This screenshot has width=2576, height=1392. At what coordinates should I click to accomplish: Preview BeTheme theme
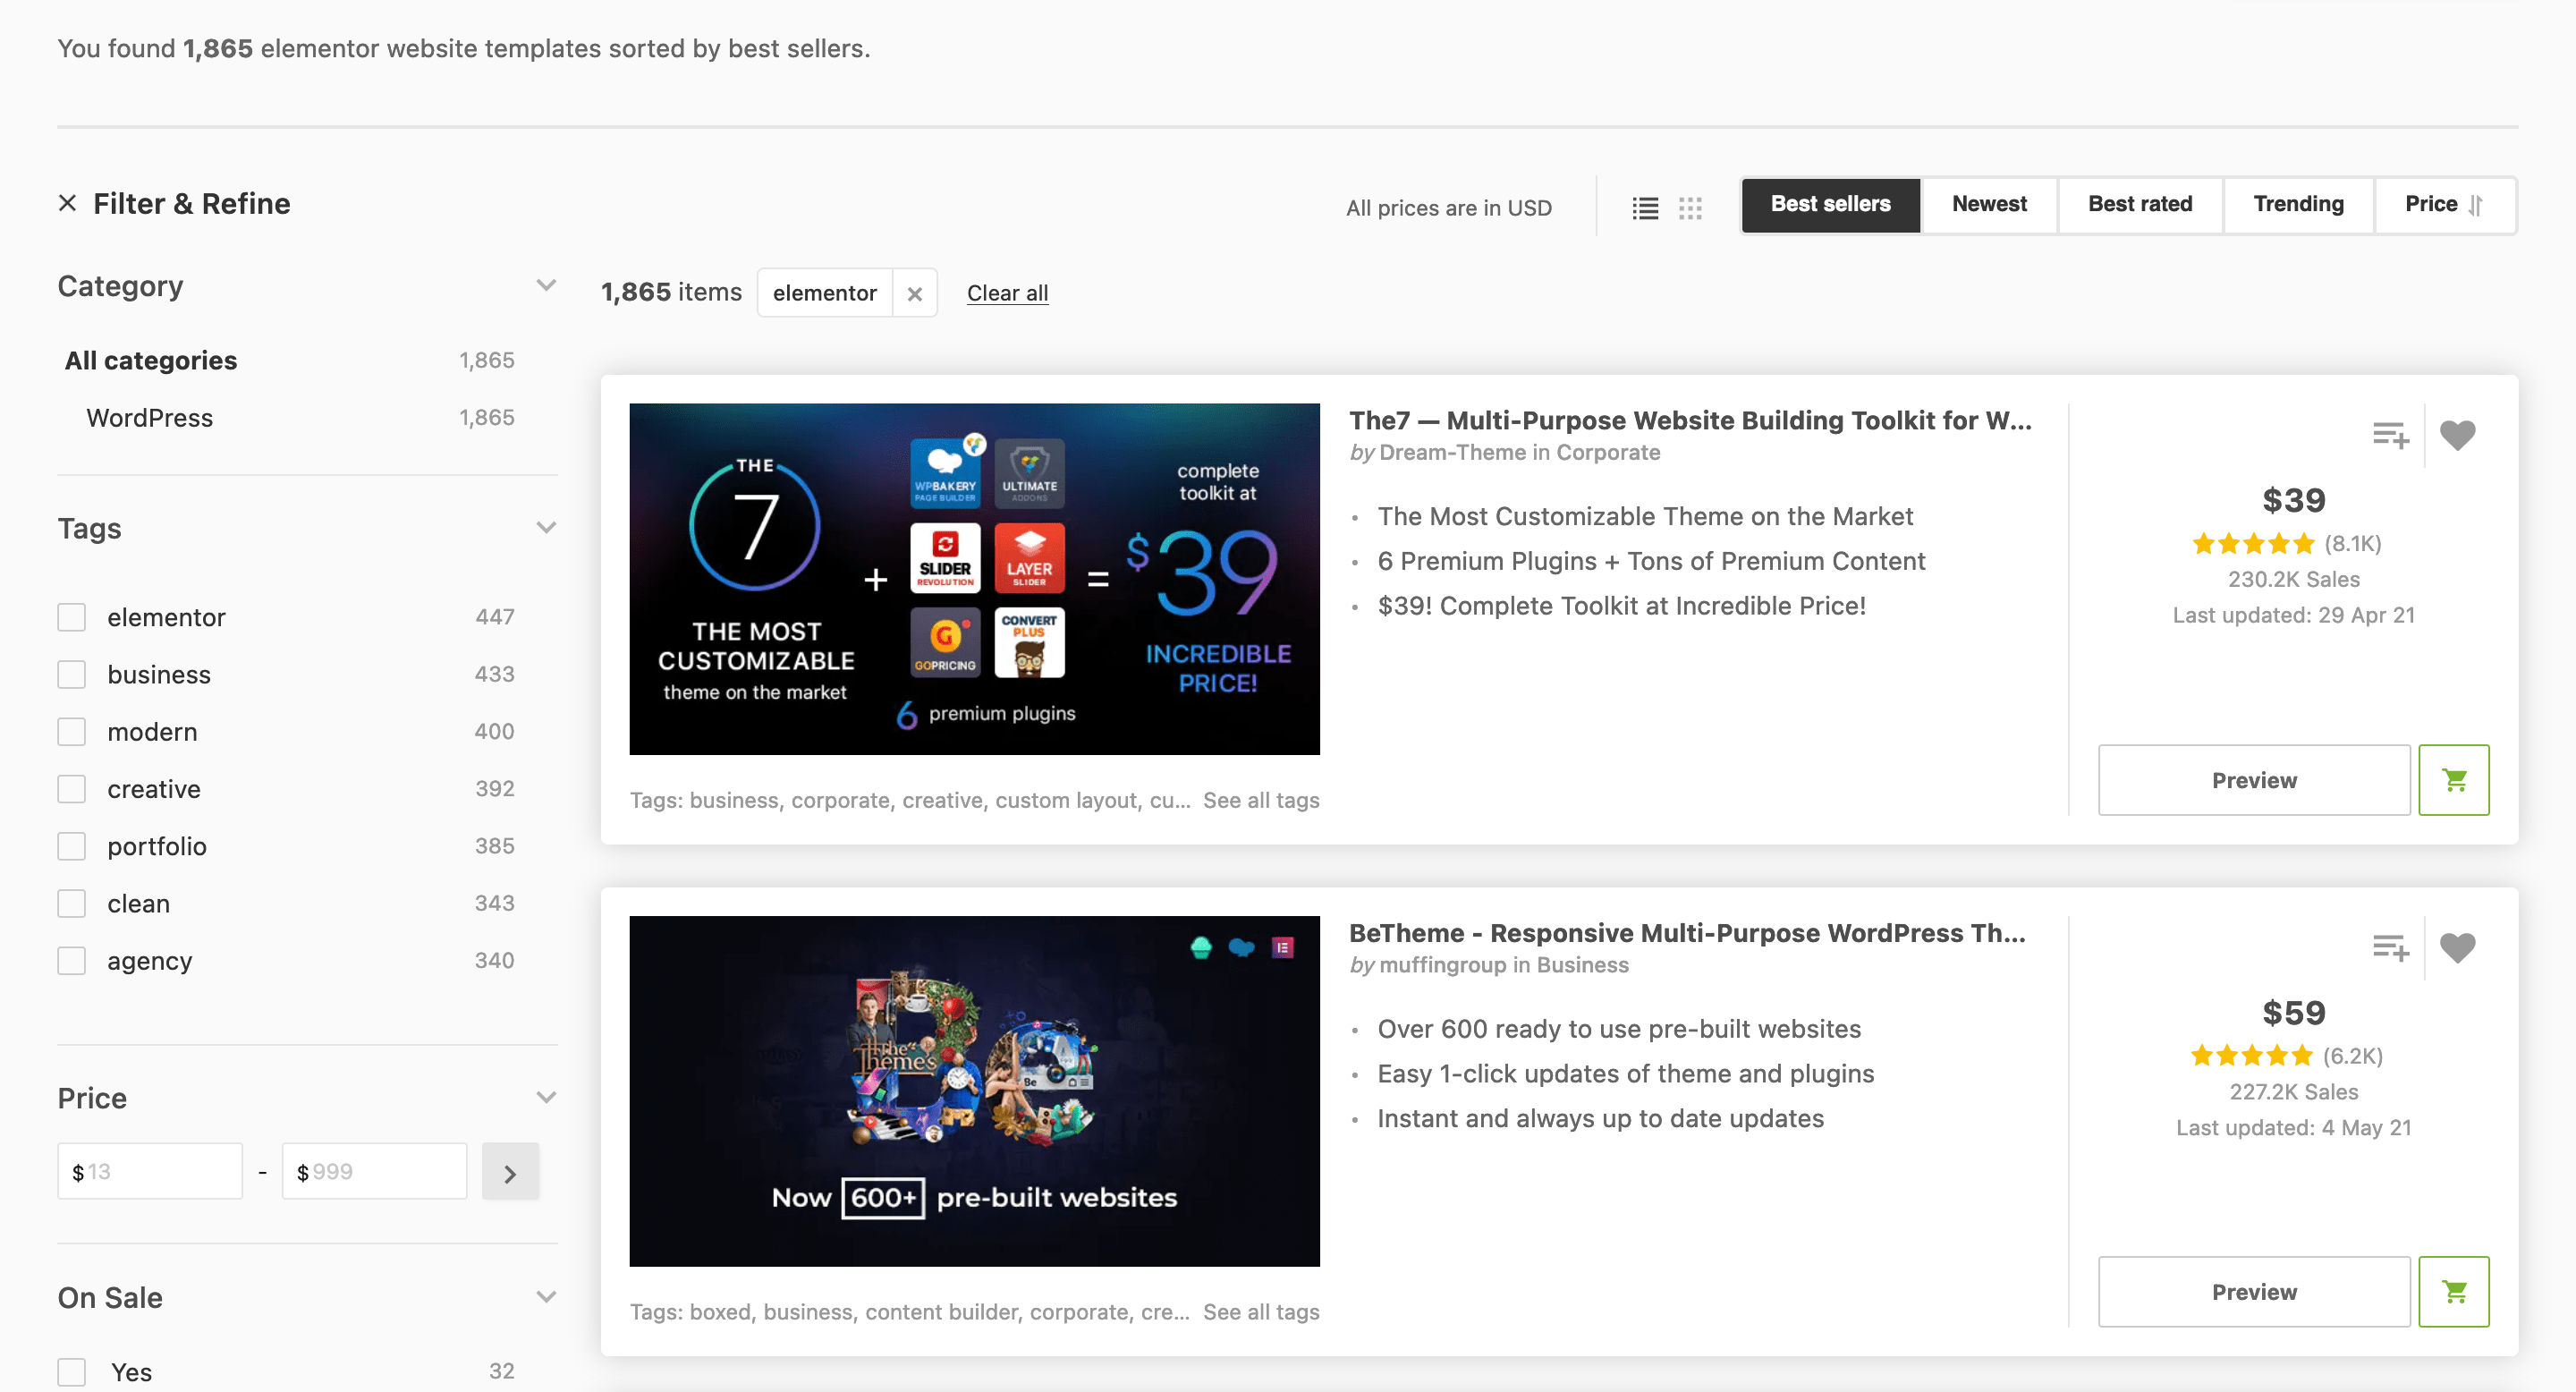click(x=2254, y=1292)
